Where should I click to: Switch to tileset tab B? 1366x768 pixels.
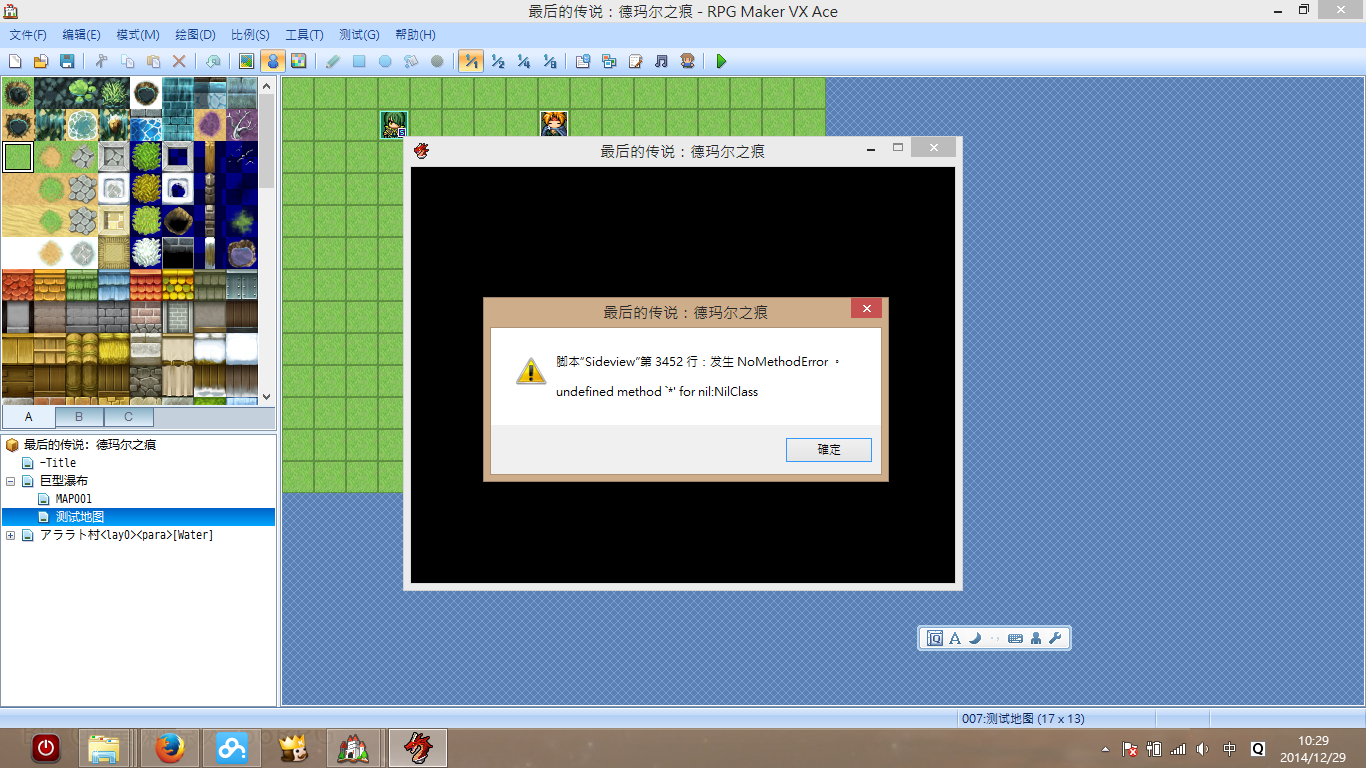[79, 417]
